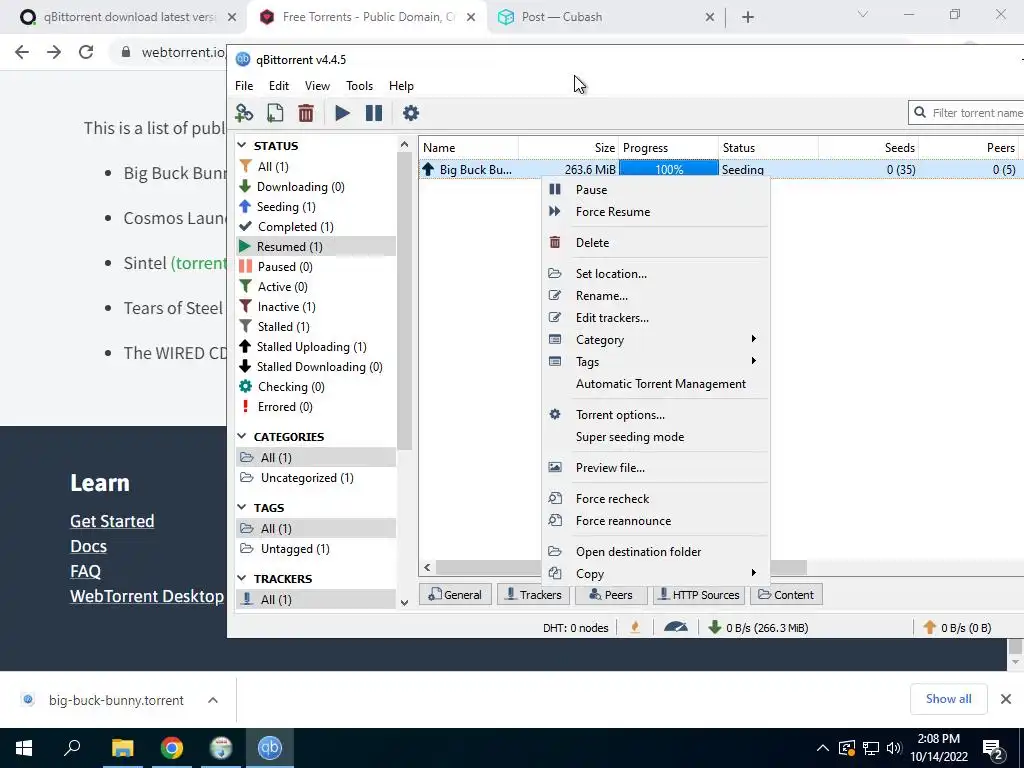Open FAQ link on webpage
Screen dimensions: 1024x768
[86, 571]
